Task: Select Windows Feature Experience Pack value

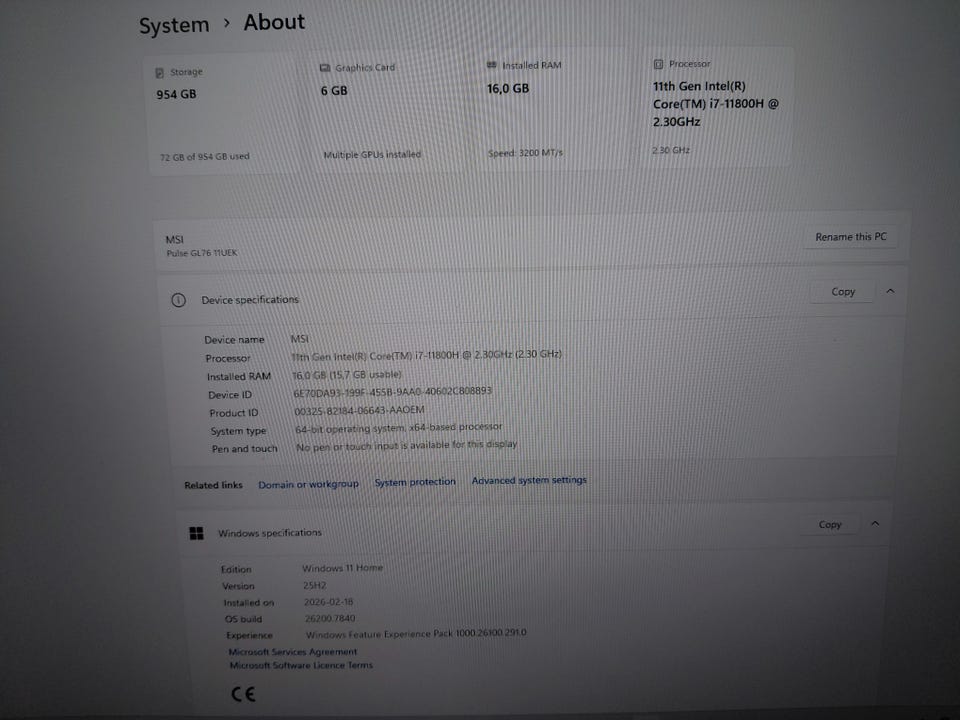Action: pos(416,634)
